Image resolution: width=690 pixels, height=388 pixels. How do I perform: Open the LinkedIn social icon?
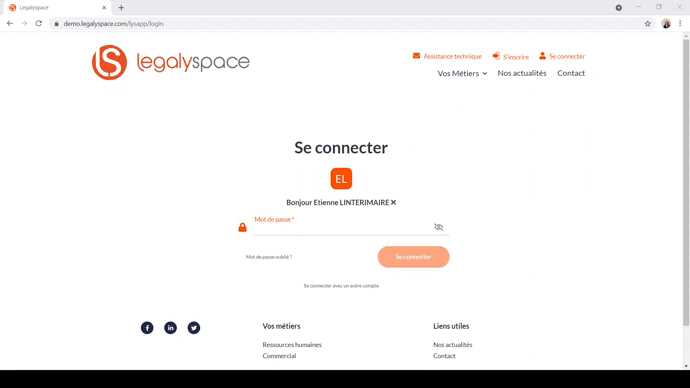tap(170, 328)
